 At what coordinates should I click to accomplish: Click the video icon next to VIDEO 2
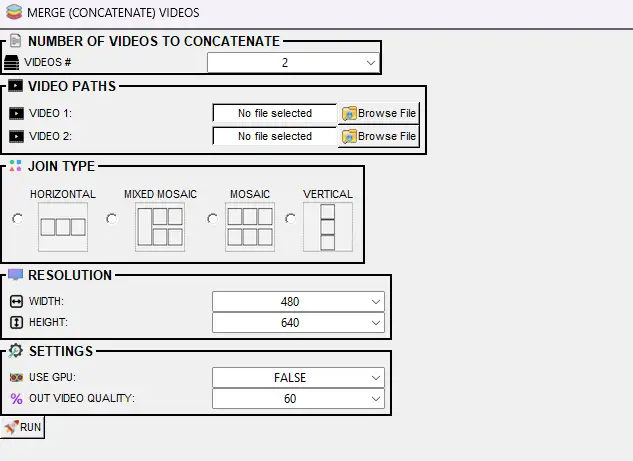coord(16,136)
